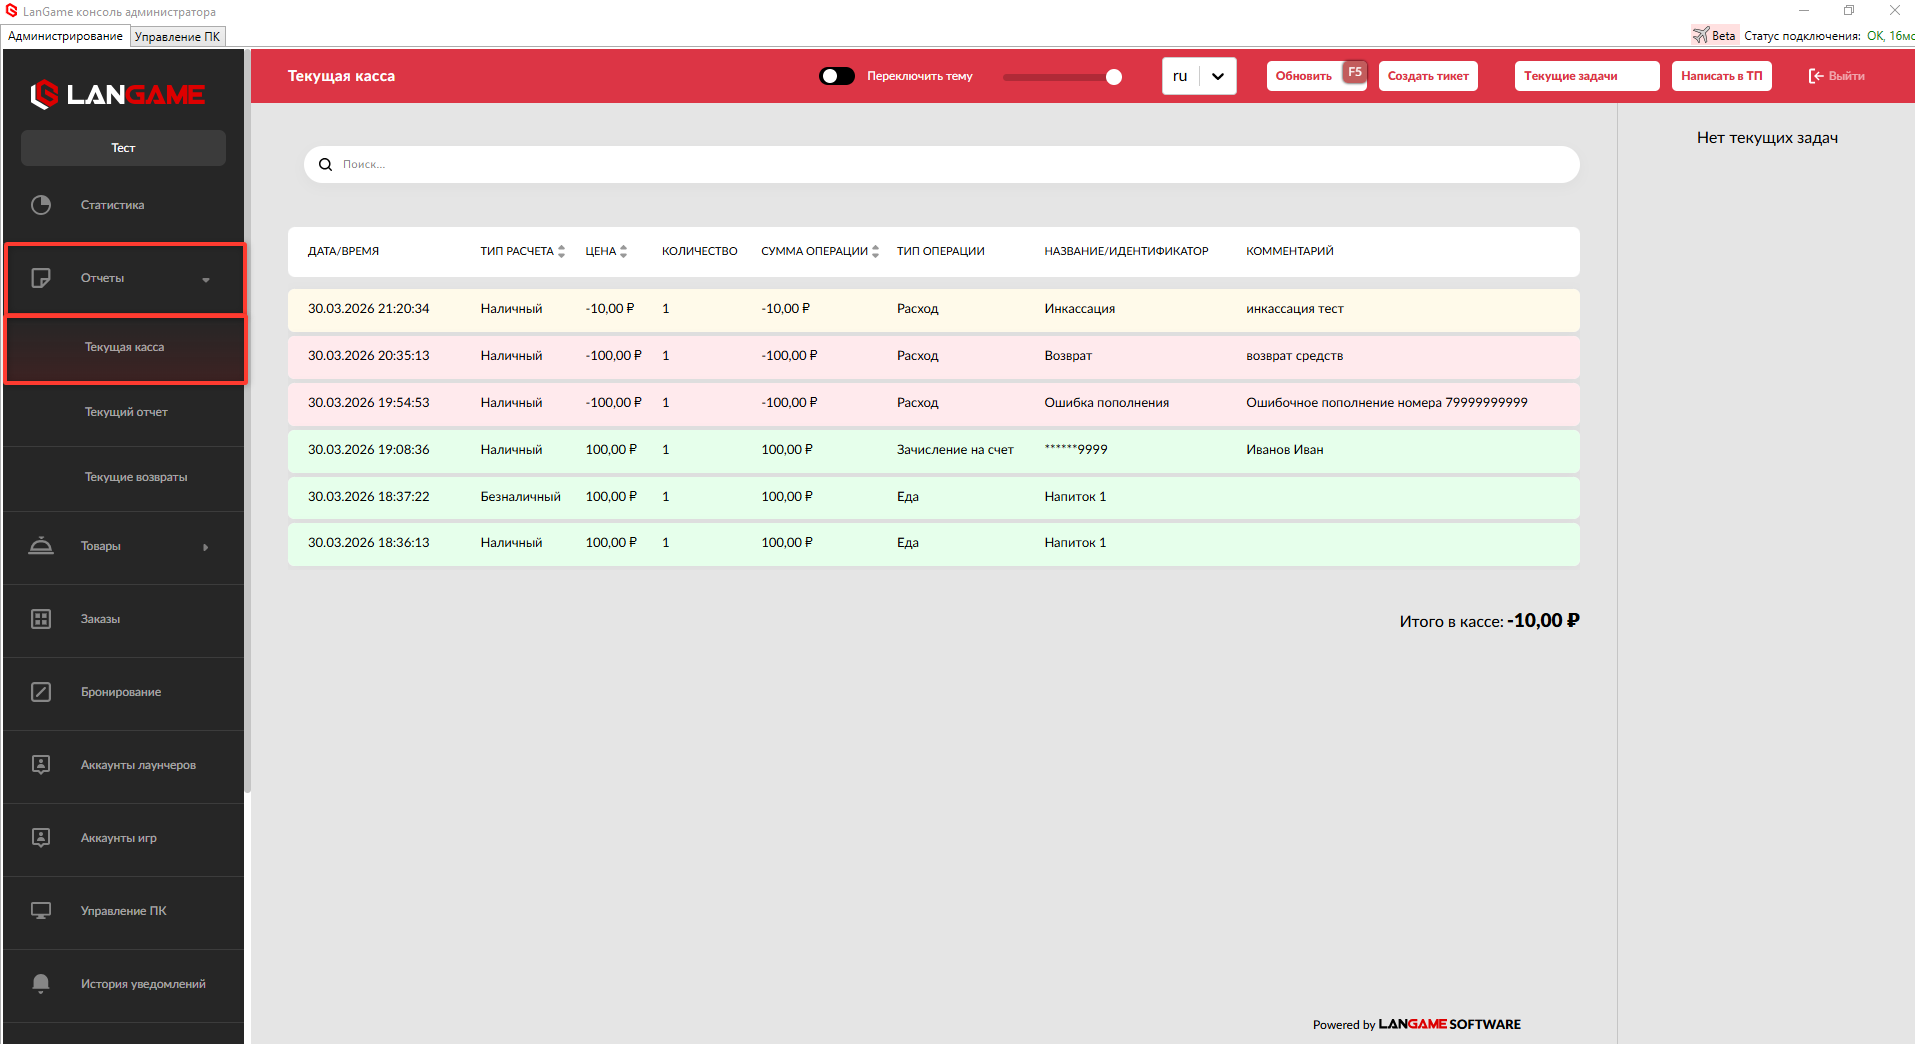Click the Поиск search field

pos(941,165)
